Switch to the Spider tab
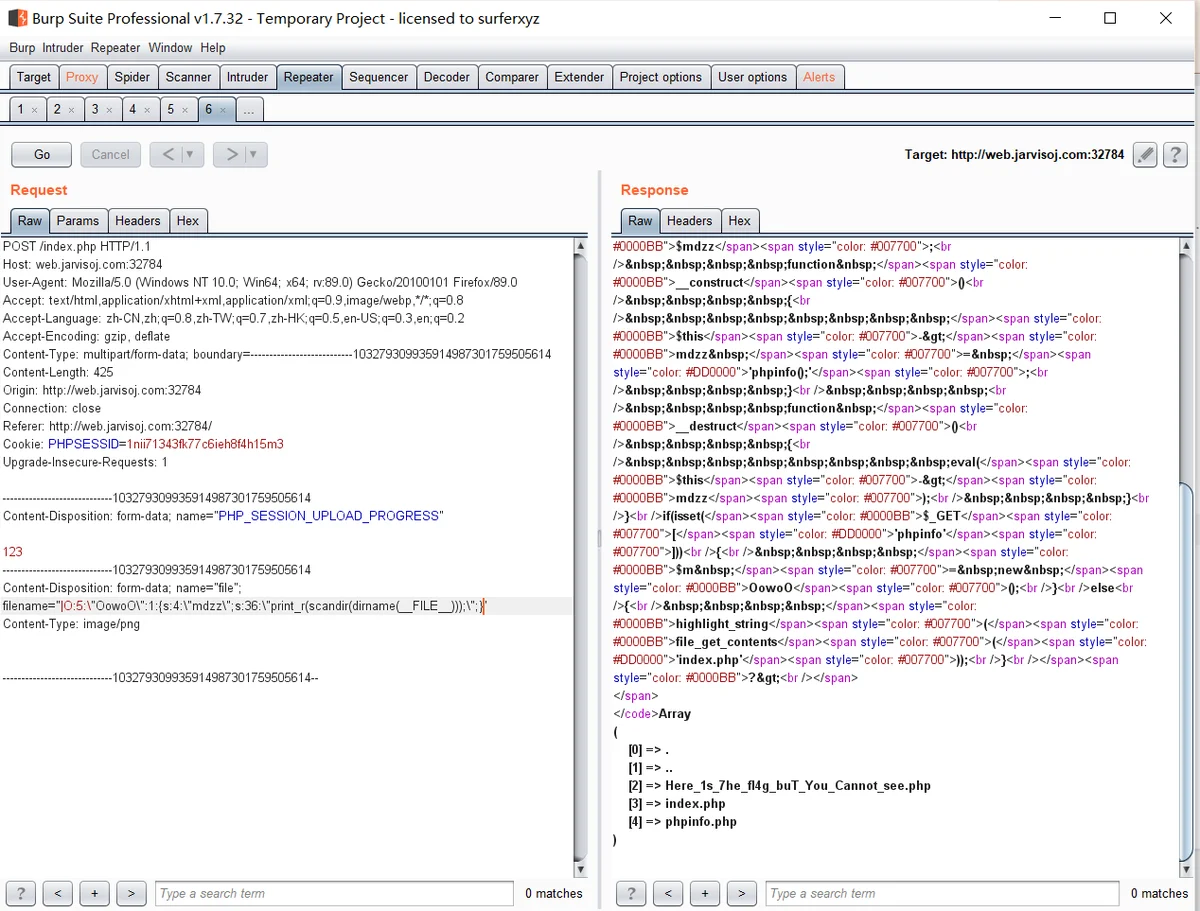This screenshot has width=1200, height=911. [x=132, y=77]
